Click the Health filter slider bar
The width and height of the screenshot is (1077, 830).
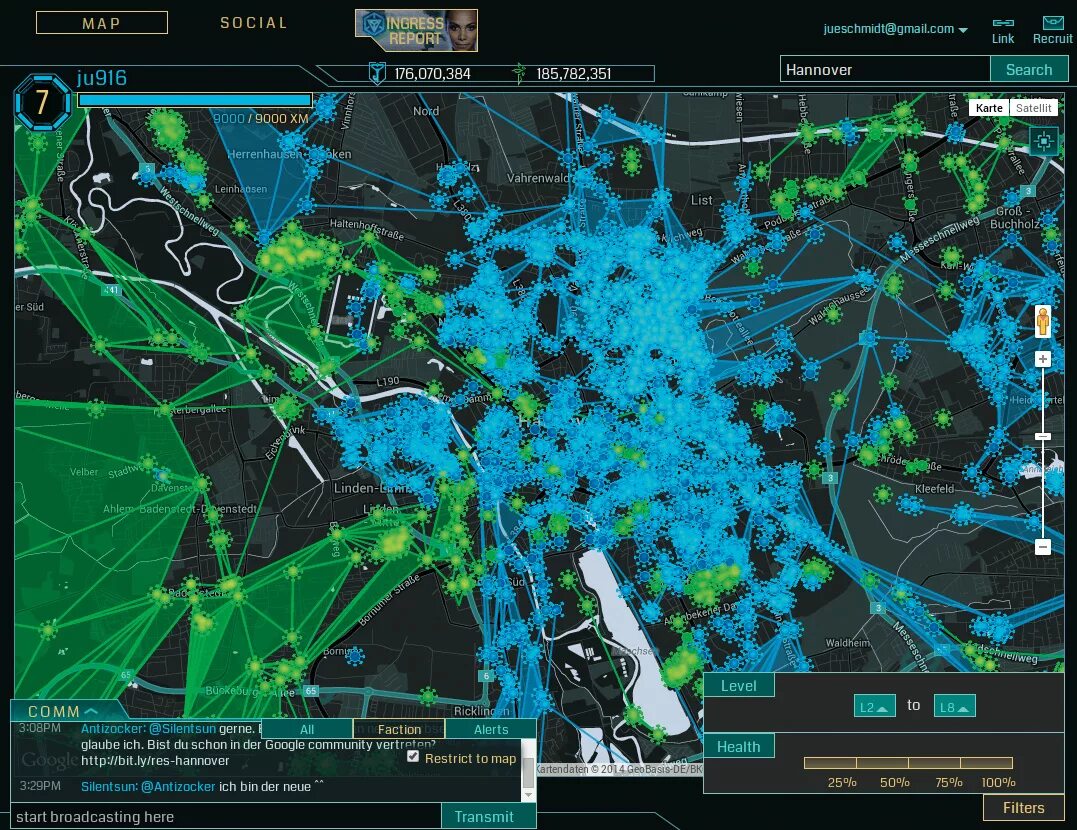tap(908, 763)
